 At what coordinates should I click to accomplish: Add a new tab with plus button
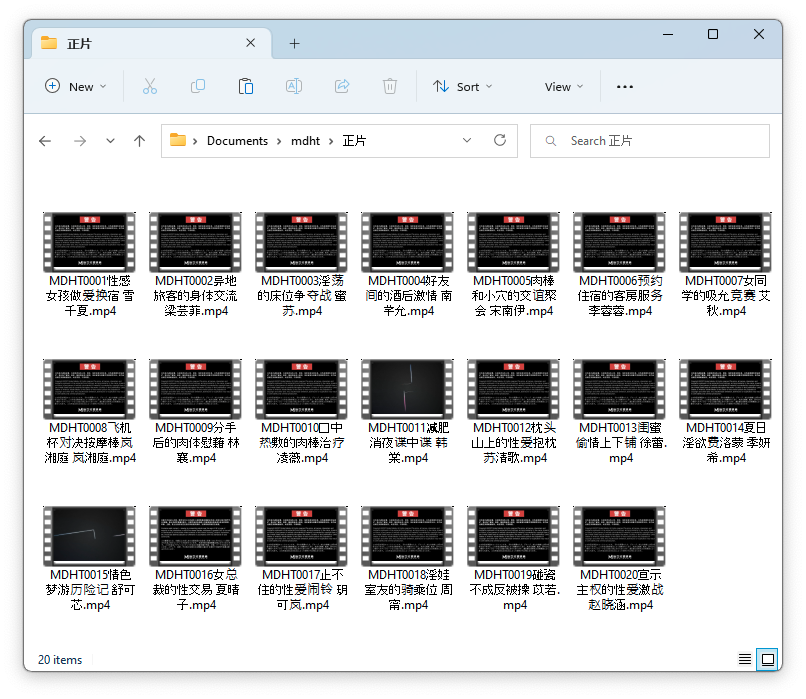point(294,44)
